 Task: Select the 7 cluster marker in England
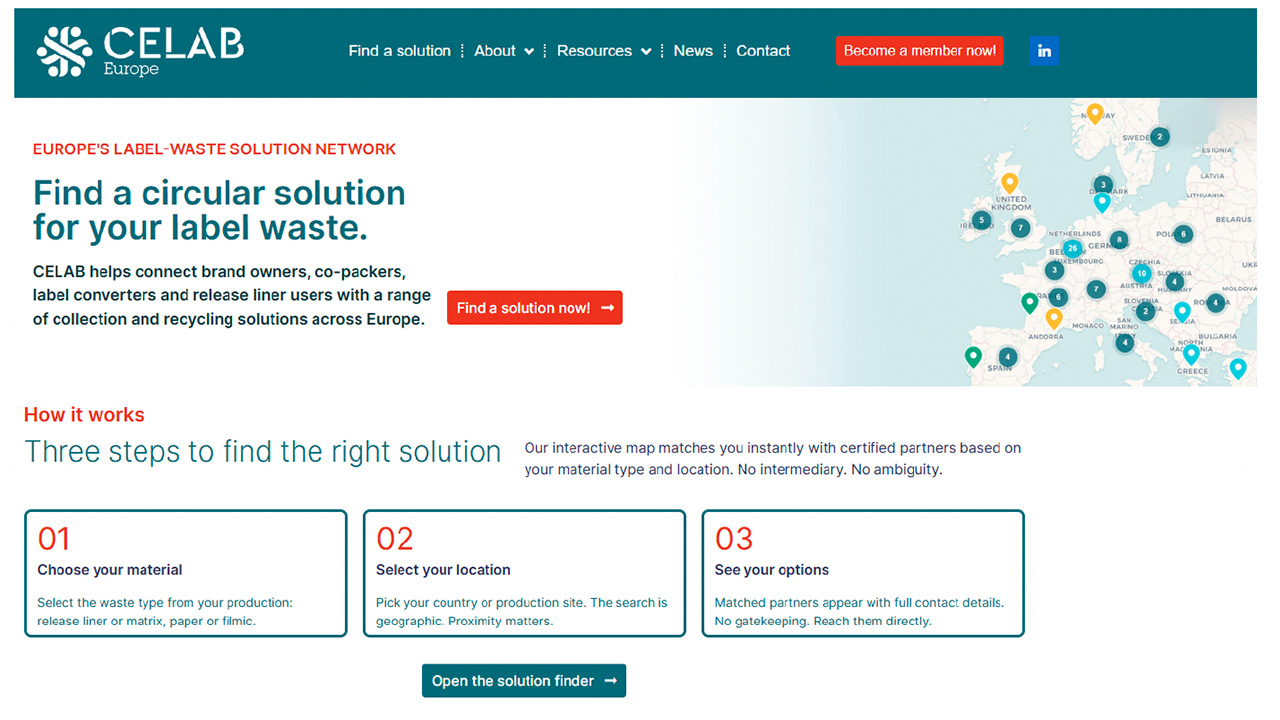coord(1020,228)
